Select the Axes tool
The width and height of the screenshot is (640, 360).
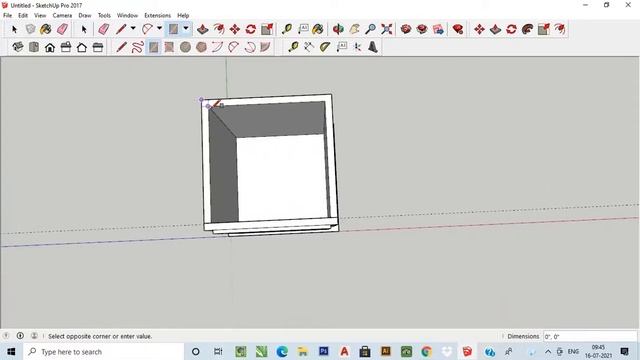tap(357, 47)
